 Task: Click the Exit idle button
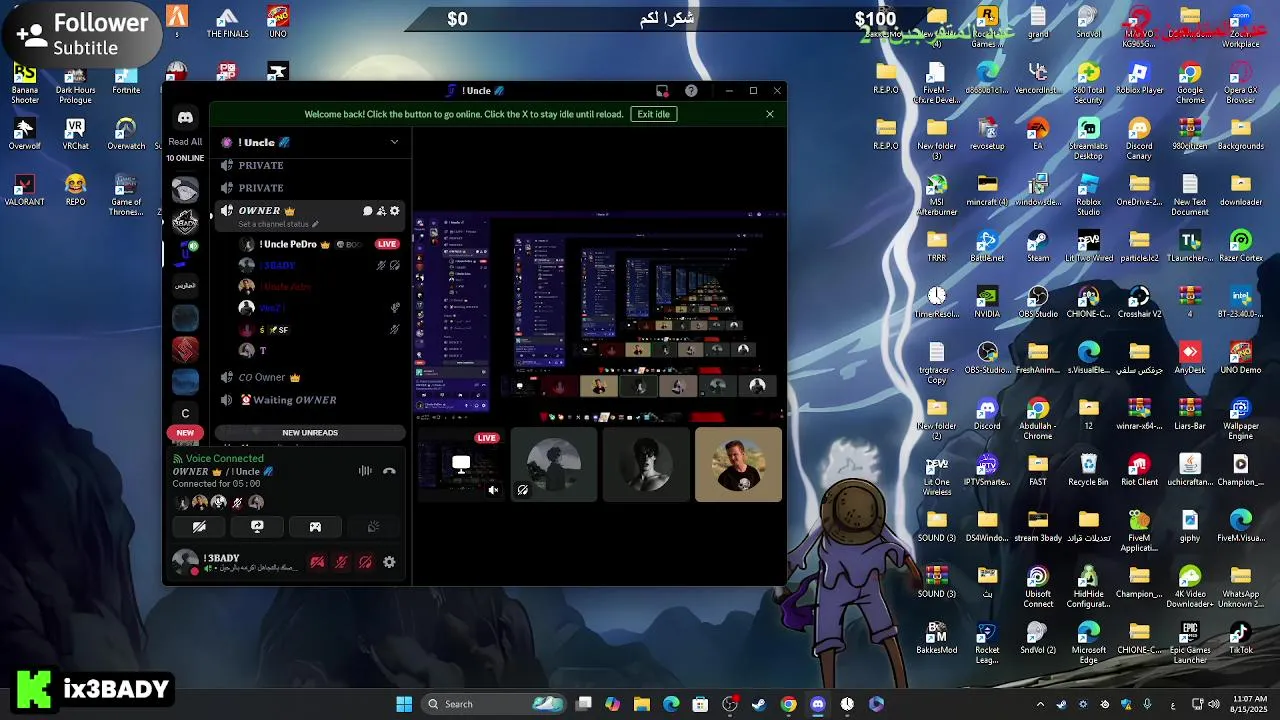[x=654, y=114]
